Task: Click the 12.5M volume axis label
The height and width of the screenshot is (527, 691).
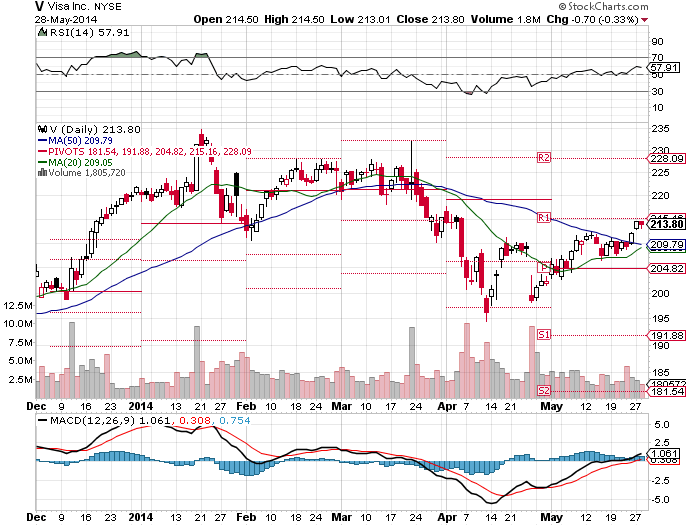Action: pos(18,305)
